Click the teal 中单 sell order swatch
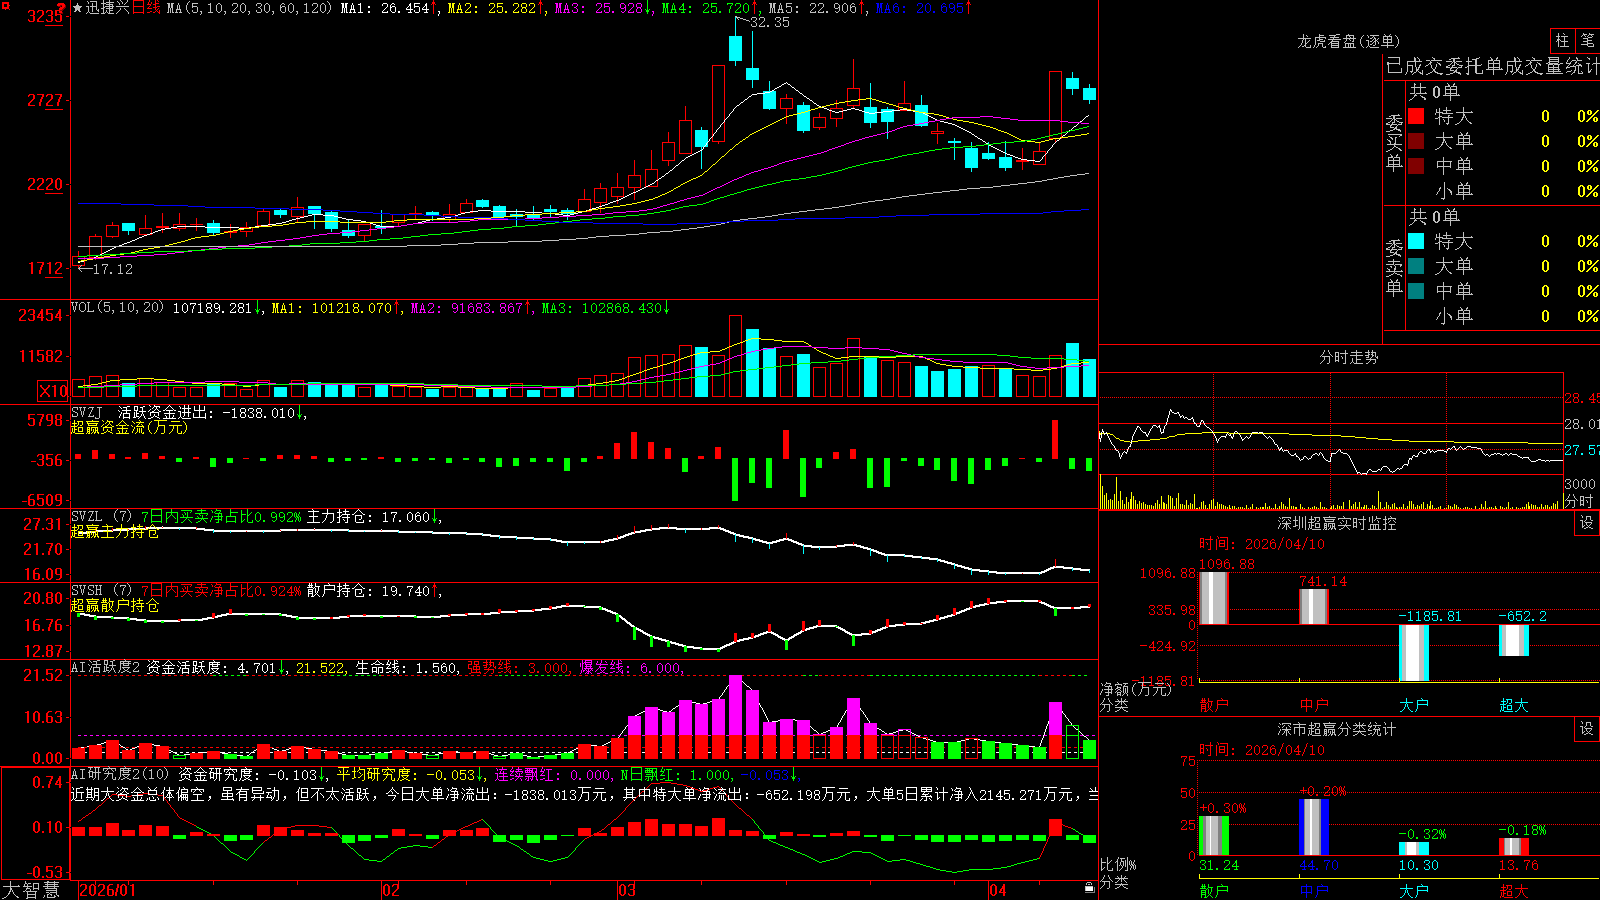 pyautogui.click(x=1416, y=291)
